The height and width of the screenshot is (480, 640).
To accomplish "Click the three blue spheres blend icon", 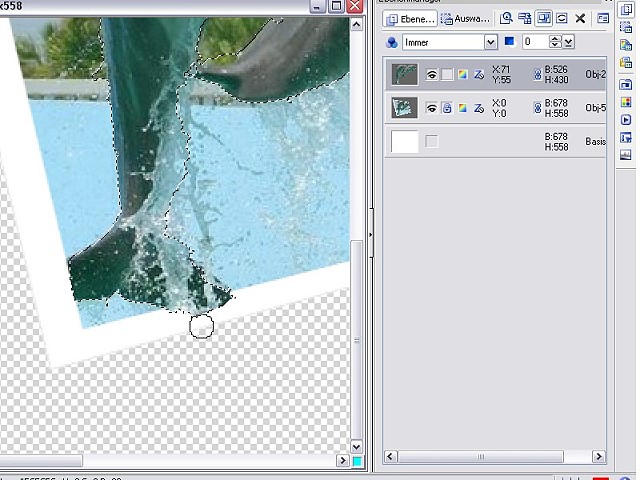I will tap(392, 42).
